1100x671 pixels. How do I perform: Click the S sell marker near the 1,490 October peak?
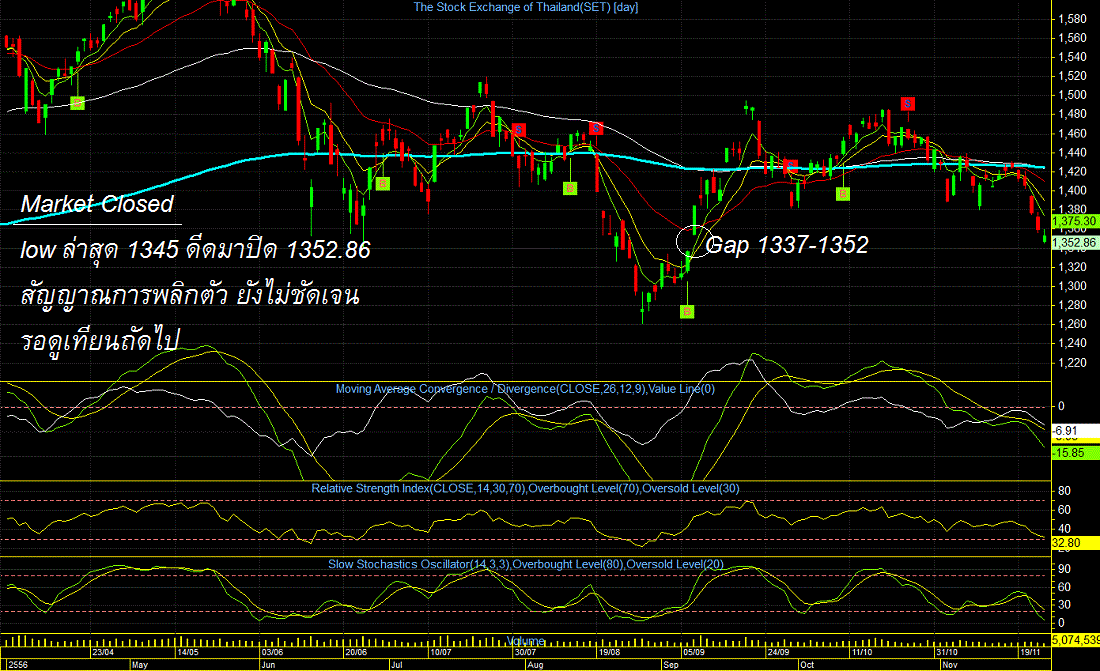pyautogui.click(x=908, y=104)
